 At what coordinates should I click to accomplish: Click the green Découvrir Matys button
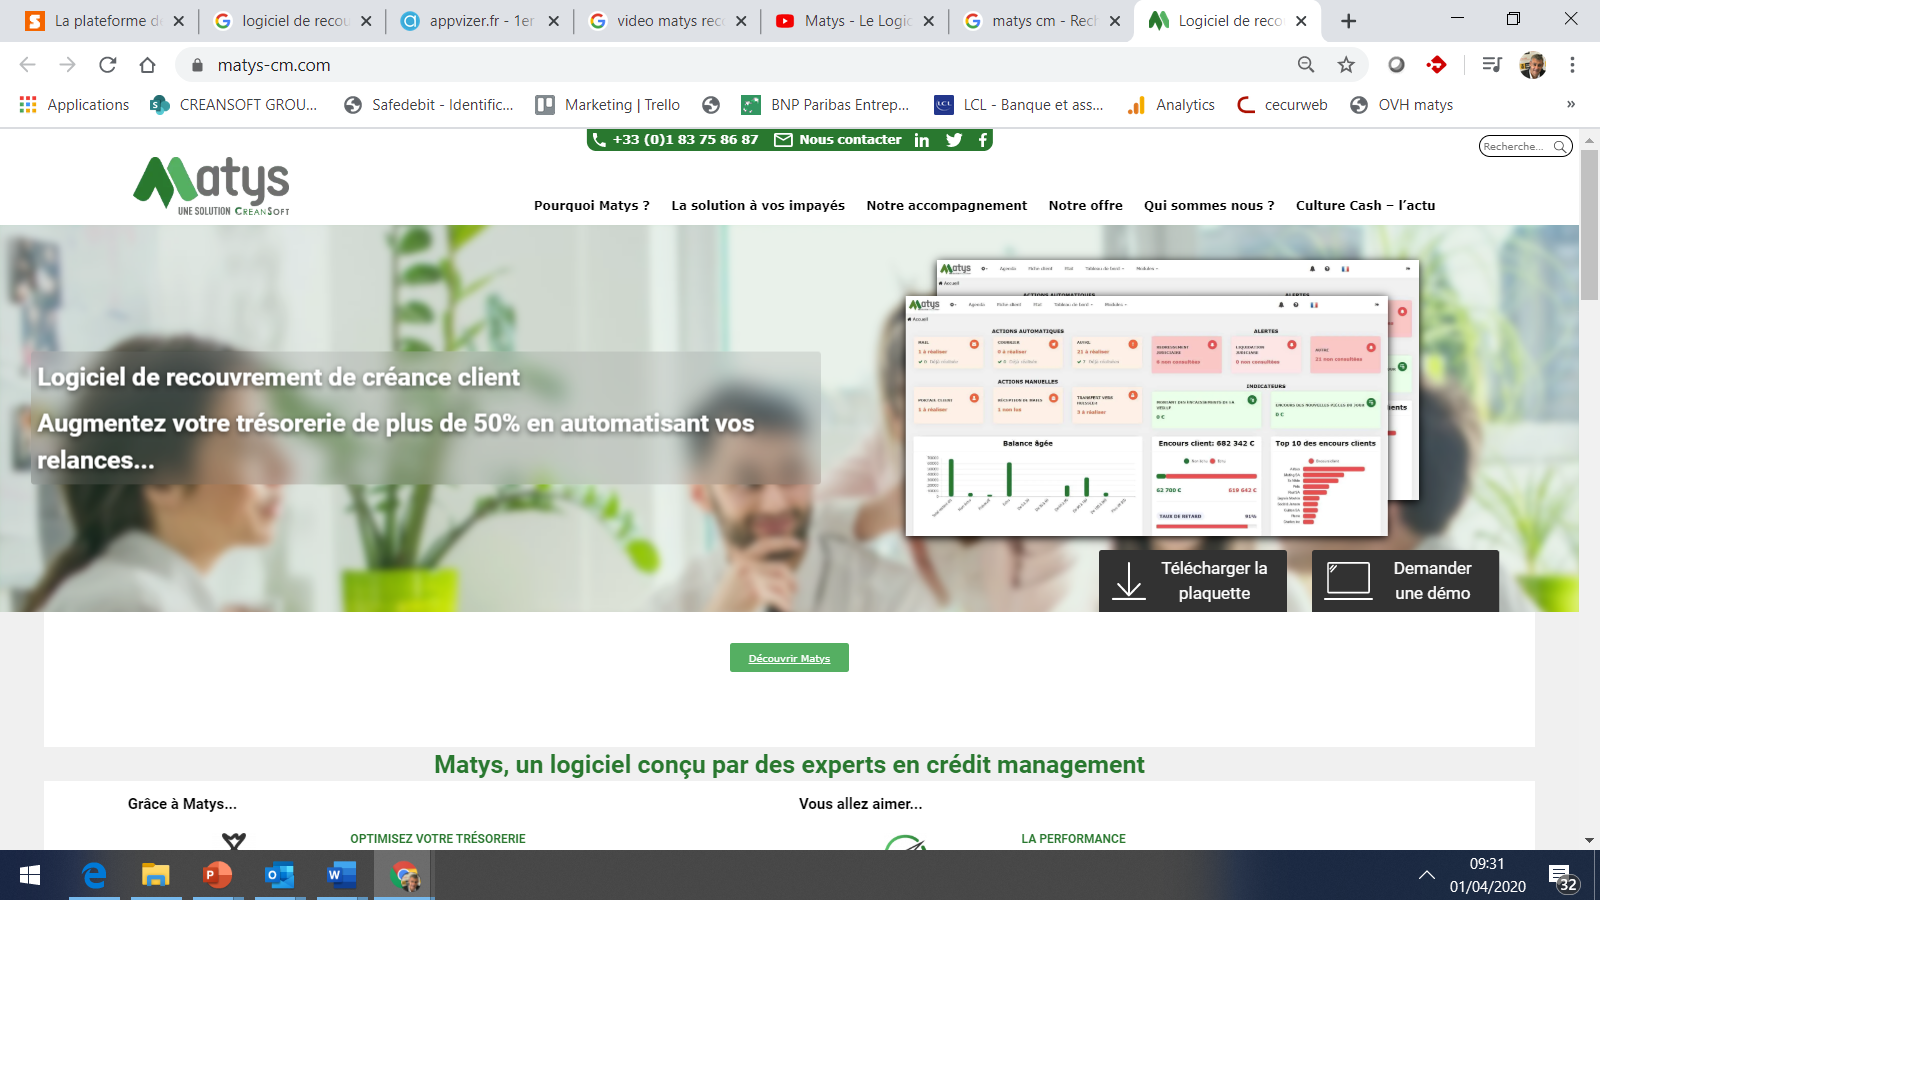pyautogui.click(x=789, y=658)
